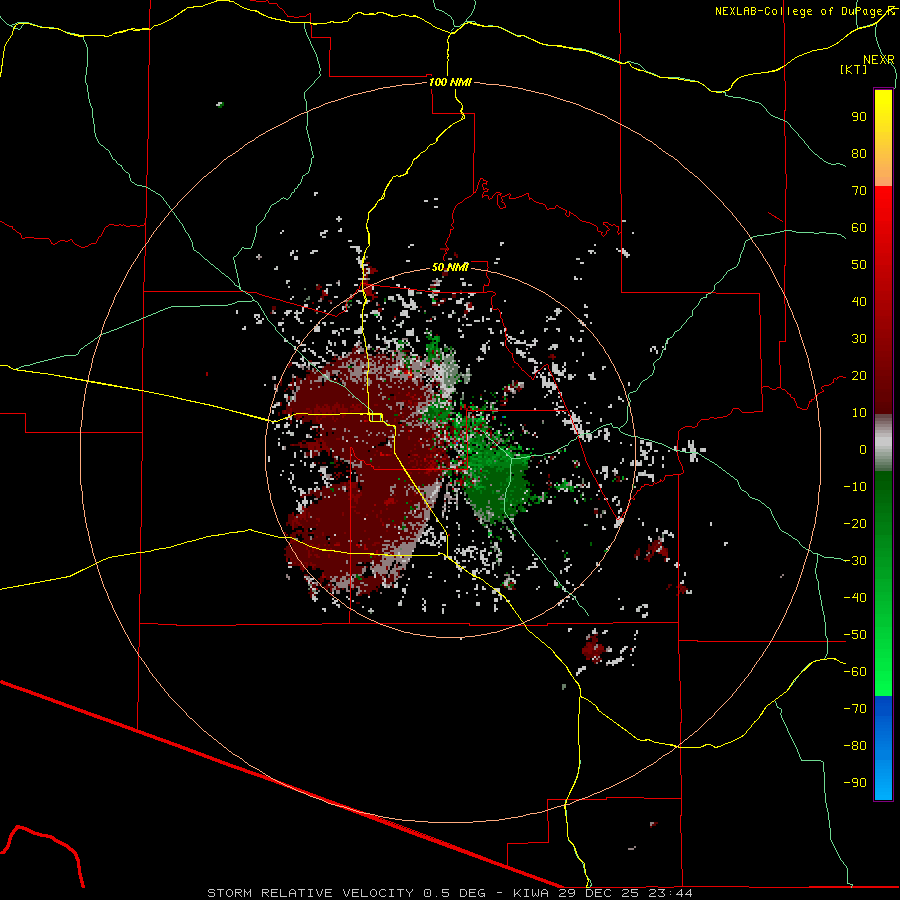Viewport: 900px width, 900px height.
Task: Click the -10 scale value
Action: pos(855,487)
